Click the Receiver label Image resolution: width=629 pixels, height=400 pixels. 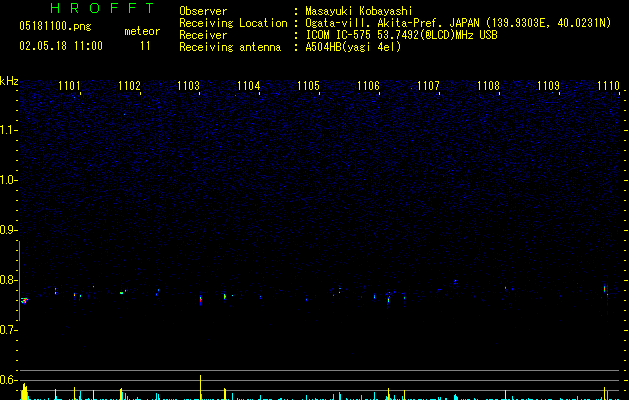(x=203, y=35)
